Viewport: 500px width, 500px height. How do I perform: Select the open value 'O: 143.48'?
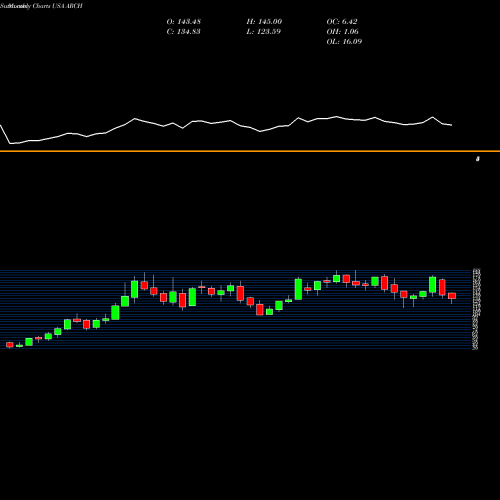point(184,22)
